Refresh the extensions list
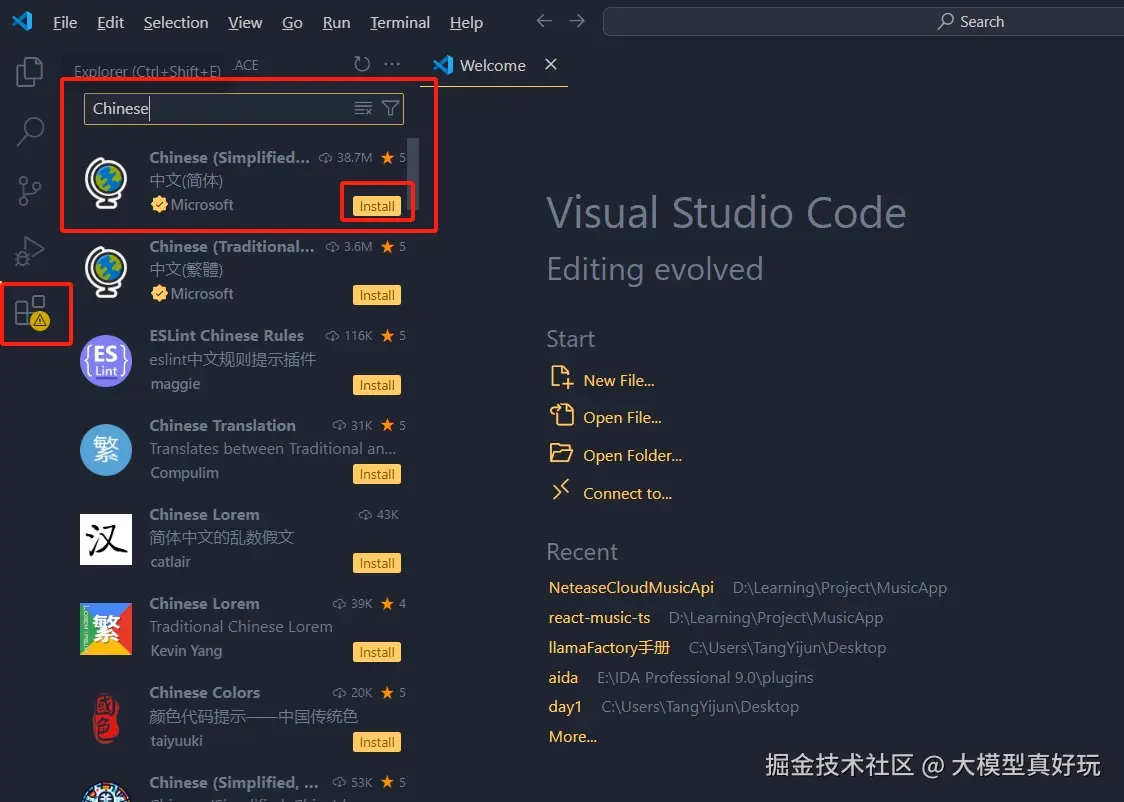The height and width of the screenshot is (802, 1124). click(x=362, y=65)
